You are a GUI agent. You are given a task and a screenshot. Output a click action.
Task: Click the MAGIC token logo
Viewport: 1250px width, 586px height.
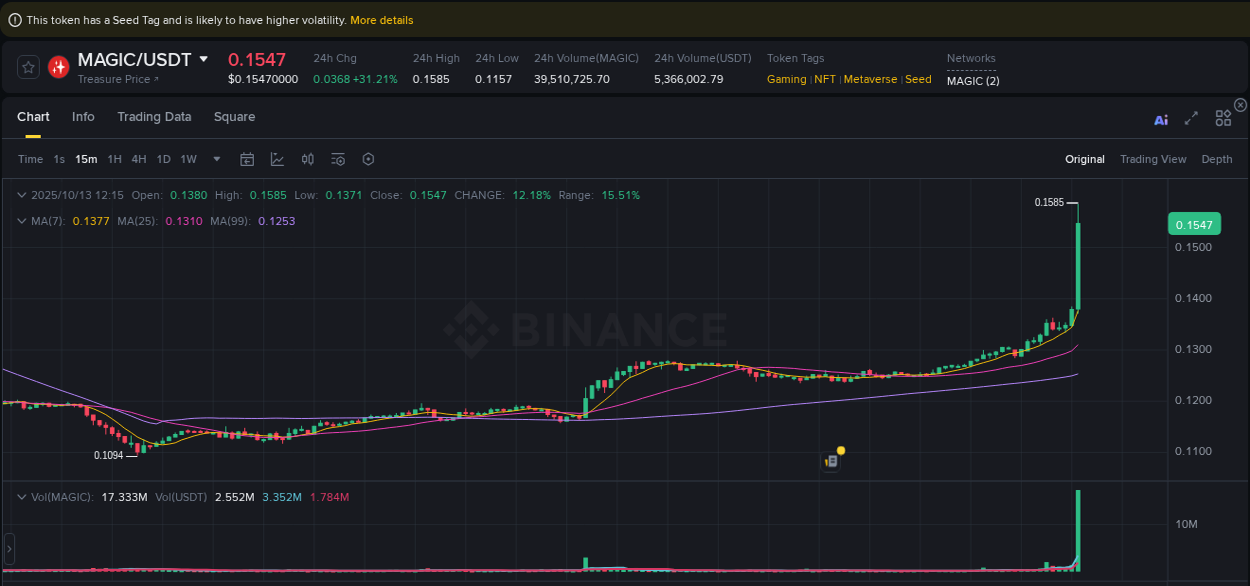[x=58, y=67]
